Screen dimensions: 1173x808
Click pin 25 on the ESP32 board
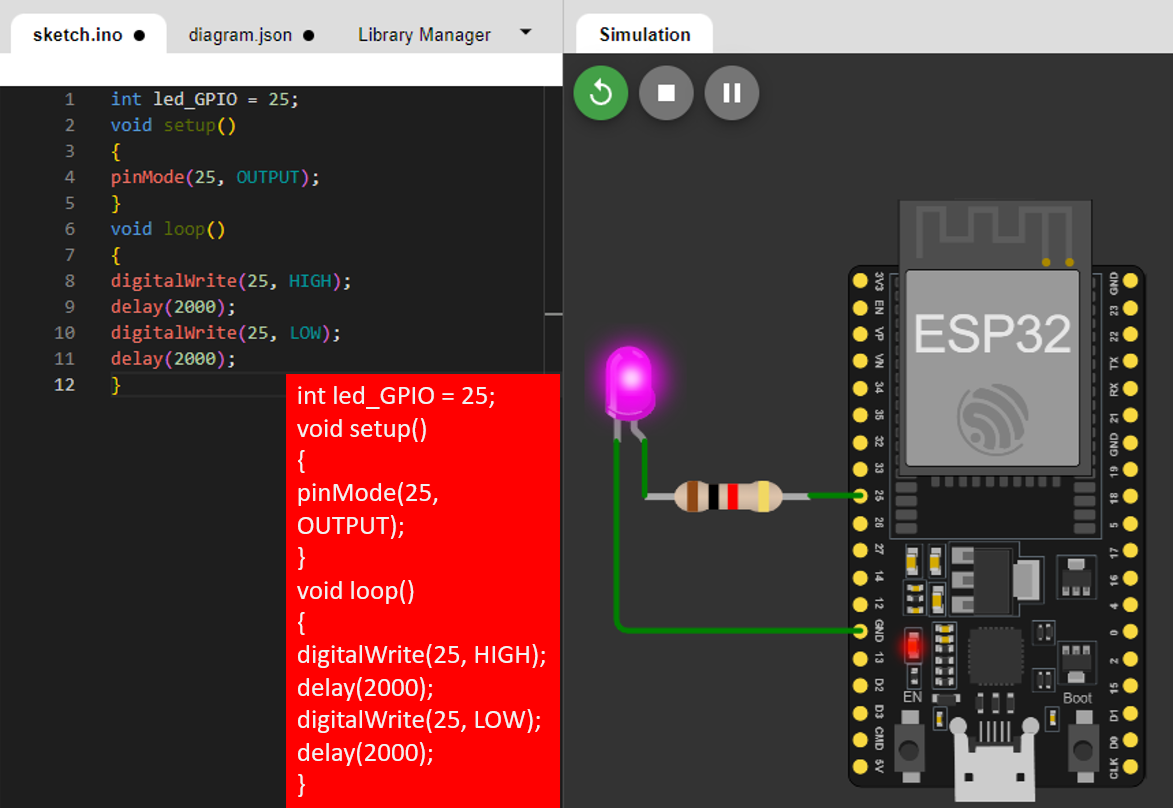(x=860, y=496)
